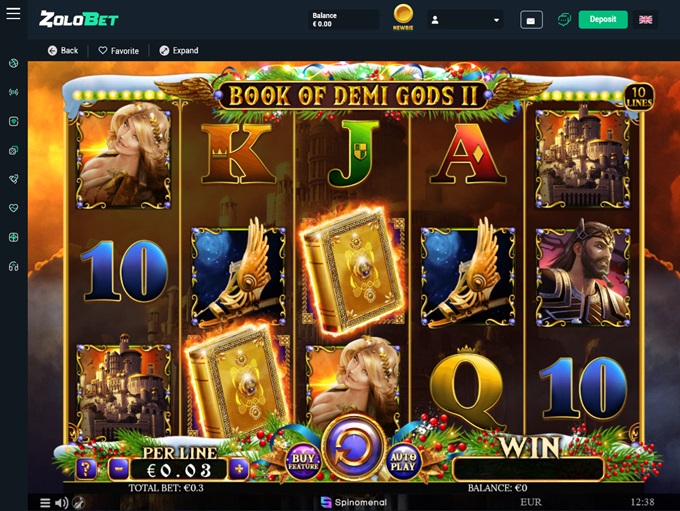Go Back to the previous page

(63, 51)
